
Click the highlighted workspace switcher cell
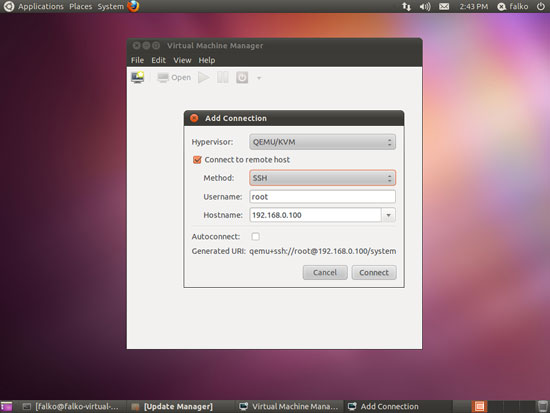[479, 407]
